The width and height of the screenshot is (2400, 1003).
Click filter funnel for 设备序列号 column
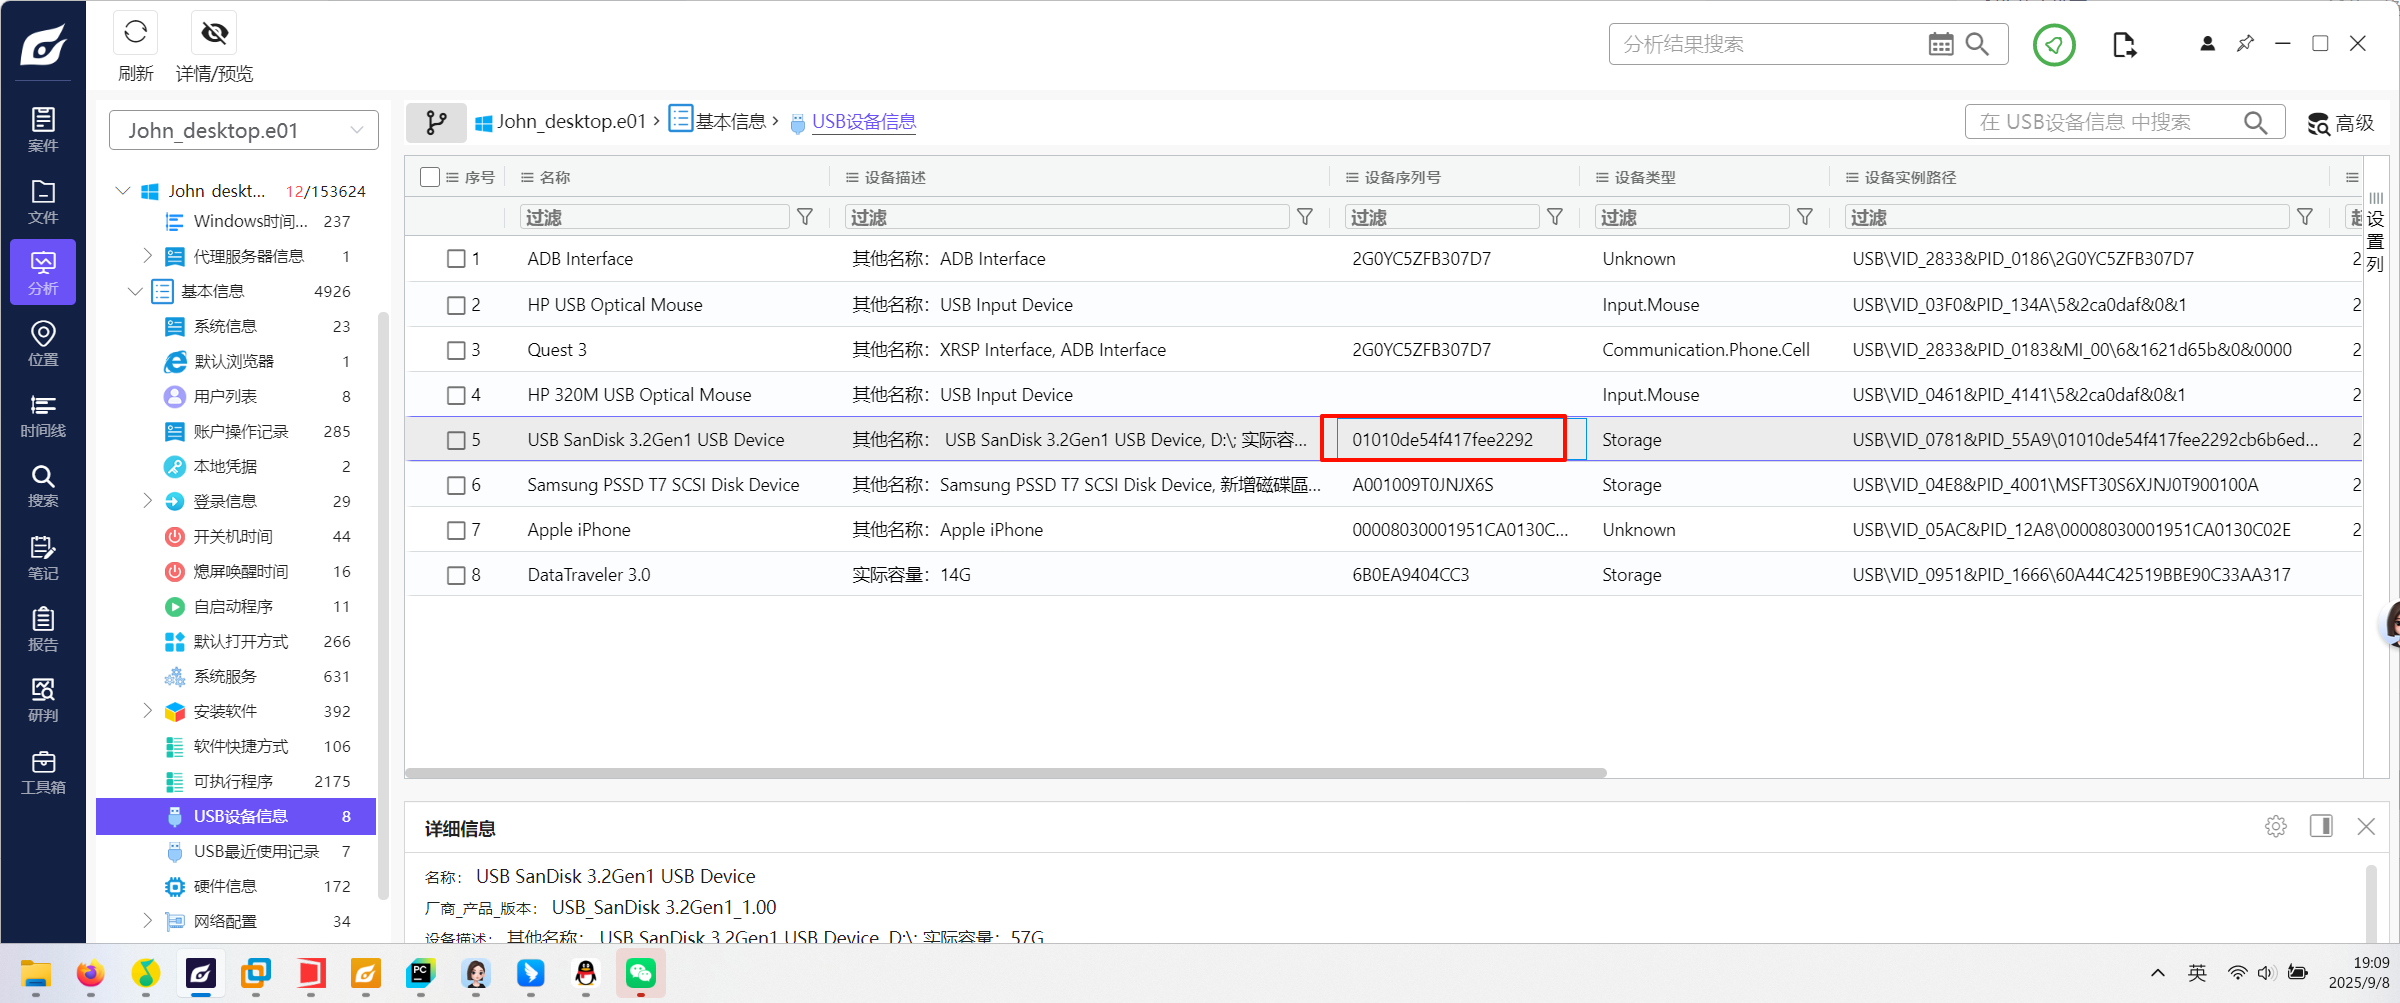click(1555, 217)
